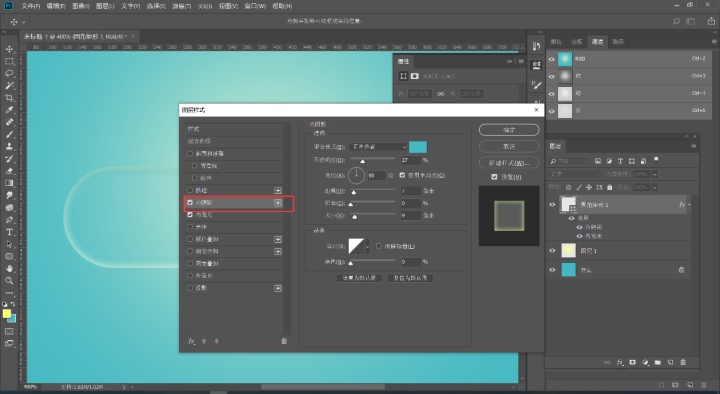Open the layer fill dropdown arrow
Screen dimensions: 720x394
click(655, 187)
